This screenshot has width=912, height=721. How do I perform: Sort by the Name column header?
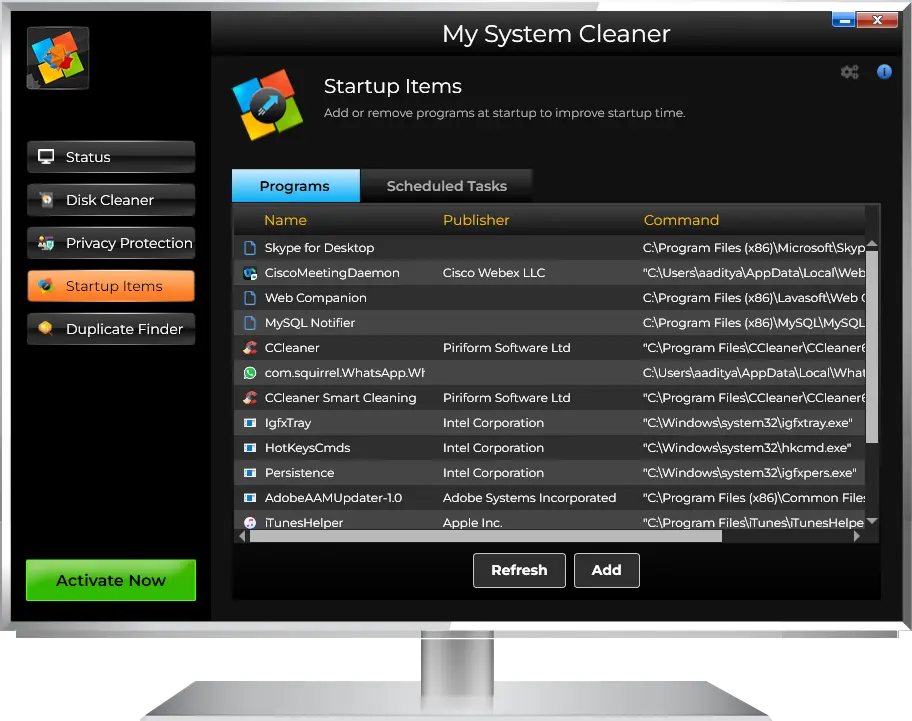pos(285,220)
